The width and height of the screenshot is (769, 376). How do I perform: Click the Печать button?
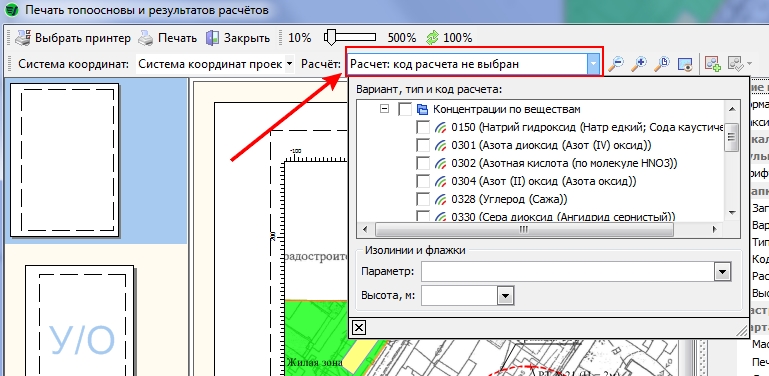point(167,38)
